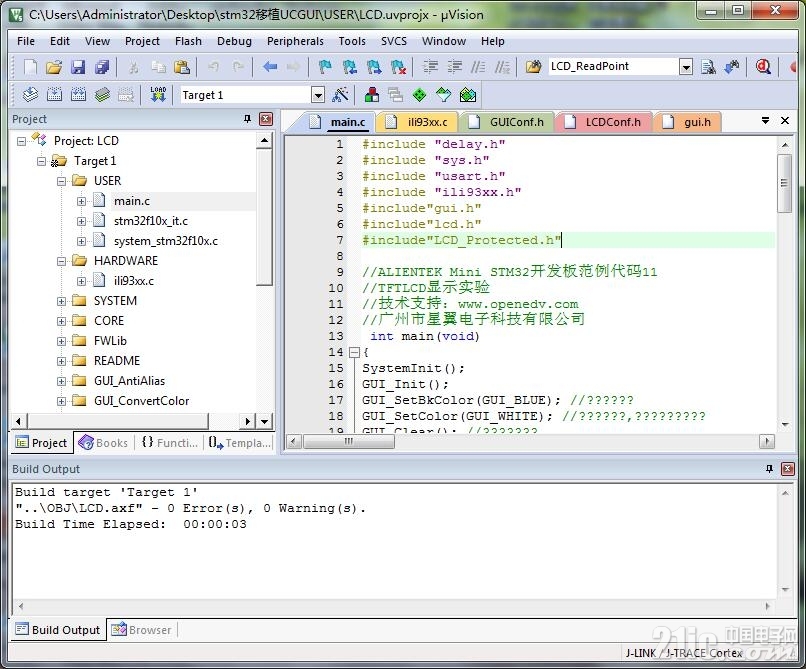Expand GUI_AntiAlias group
This screenshot has width=806, height=669.
click(x=62, y=382)
